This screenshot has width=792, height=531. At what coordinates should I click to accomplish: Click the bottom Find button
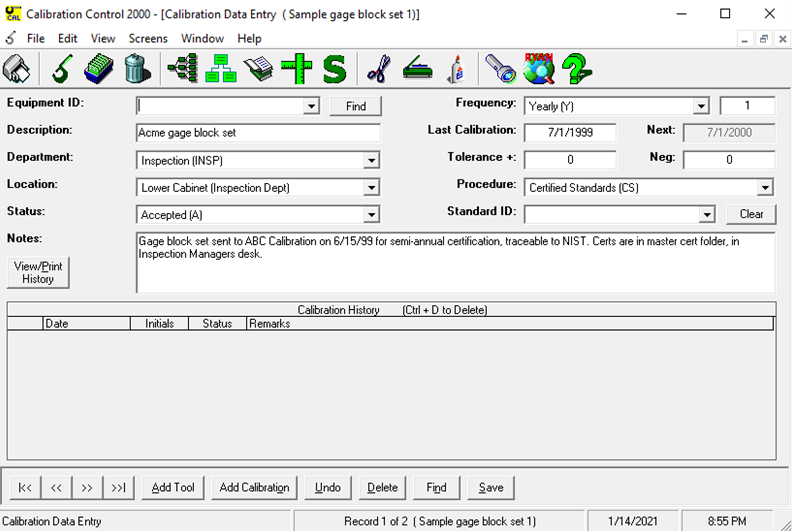tap(436, 488)
